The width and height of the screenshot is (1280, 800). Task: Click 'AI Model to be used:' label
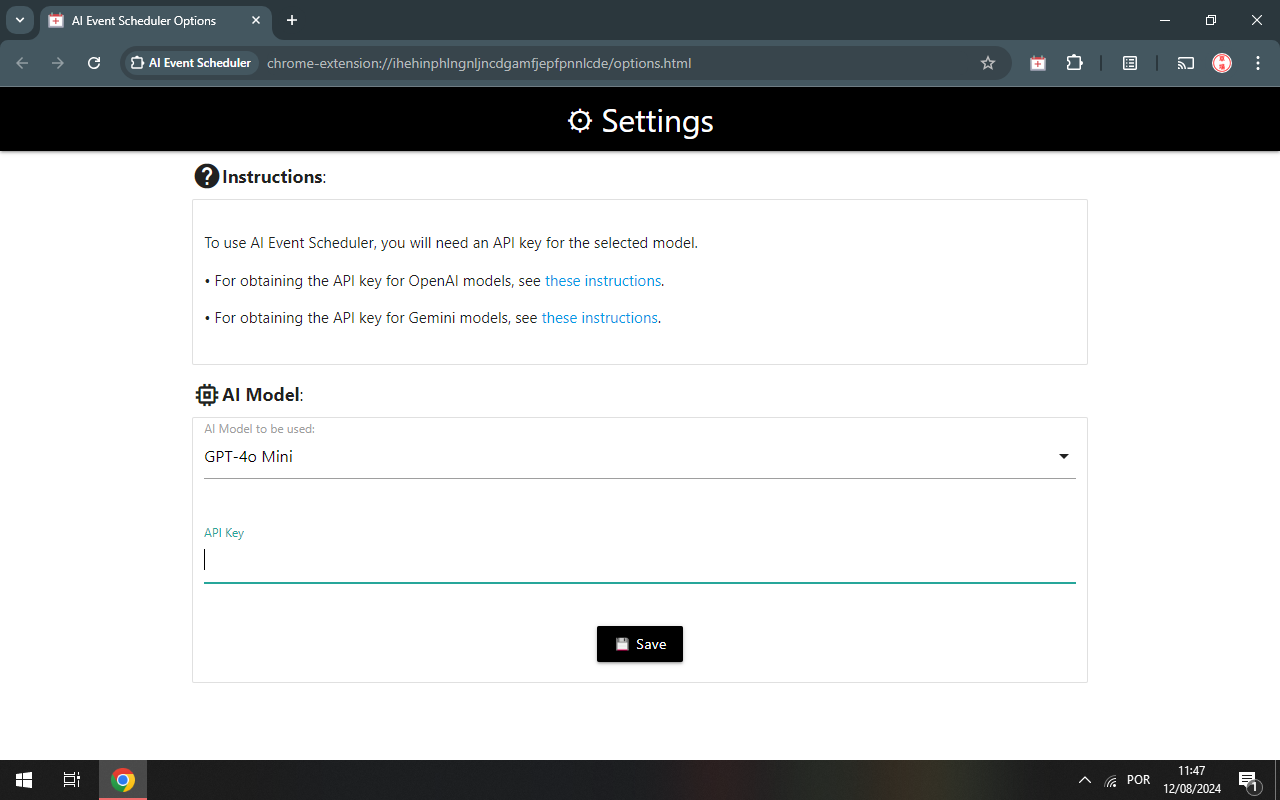[x=260, y=429]
